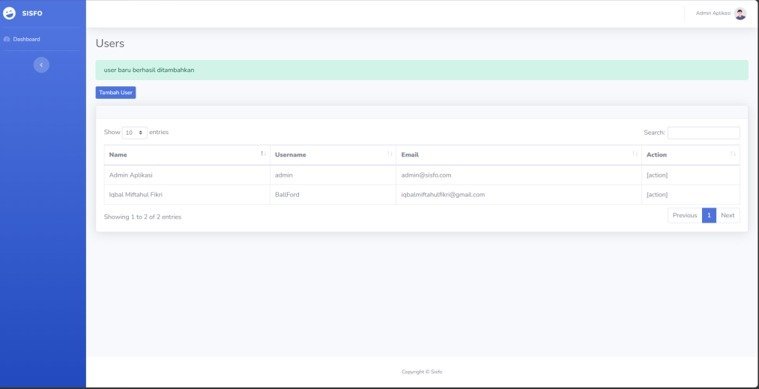This screenshot has width=759, height=389.
Task: Click [action] in the Iqbal Miftahul Fikri row
Action: pos(657,194)
